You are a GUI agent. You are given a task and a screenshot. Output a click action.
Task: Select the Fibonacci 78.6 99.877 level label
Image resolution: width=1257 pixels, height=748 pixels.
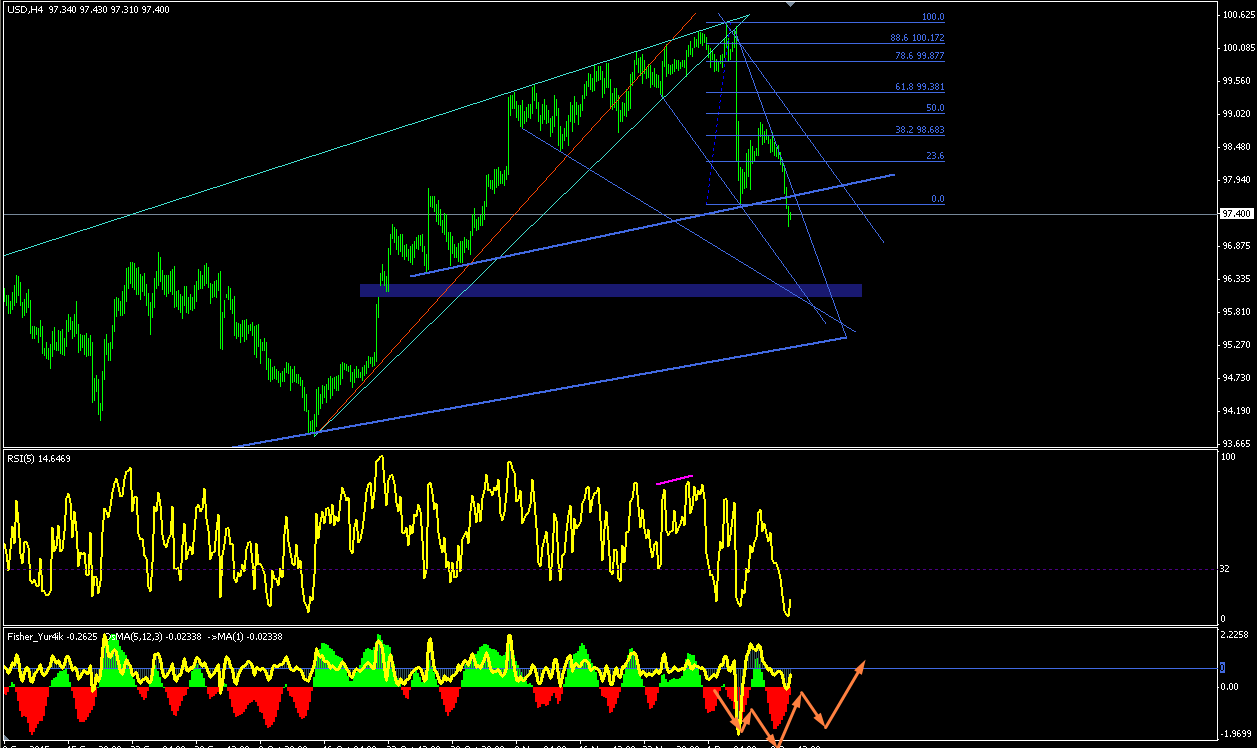pyautogui.click(x=920, y=57)
